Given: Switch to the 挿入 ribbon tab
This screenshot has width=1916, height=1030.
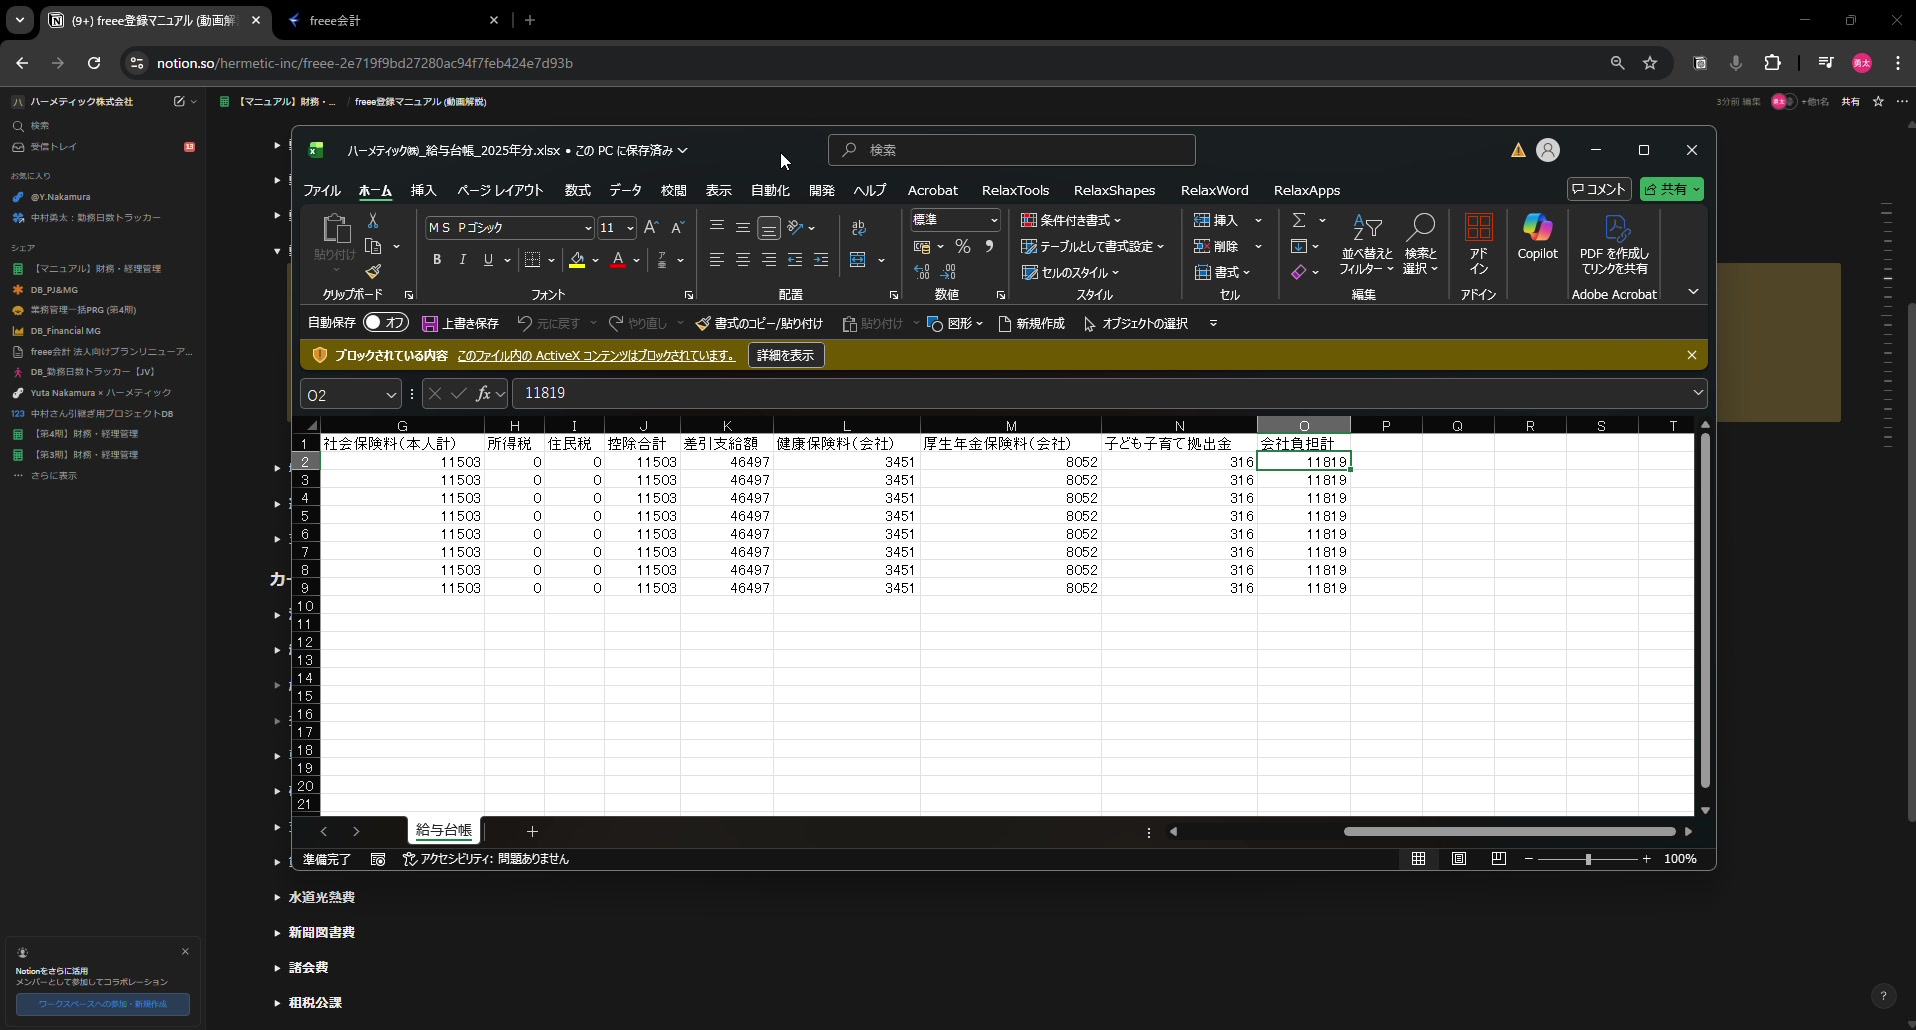Looking at the screenshot, I should tap(423, 190).
